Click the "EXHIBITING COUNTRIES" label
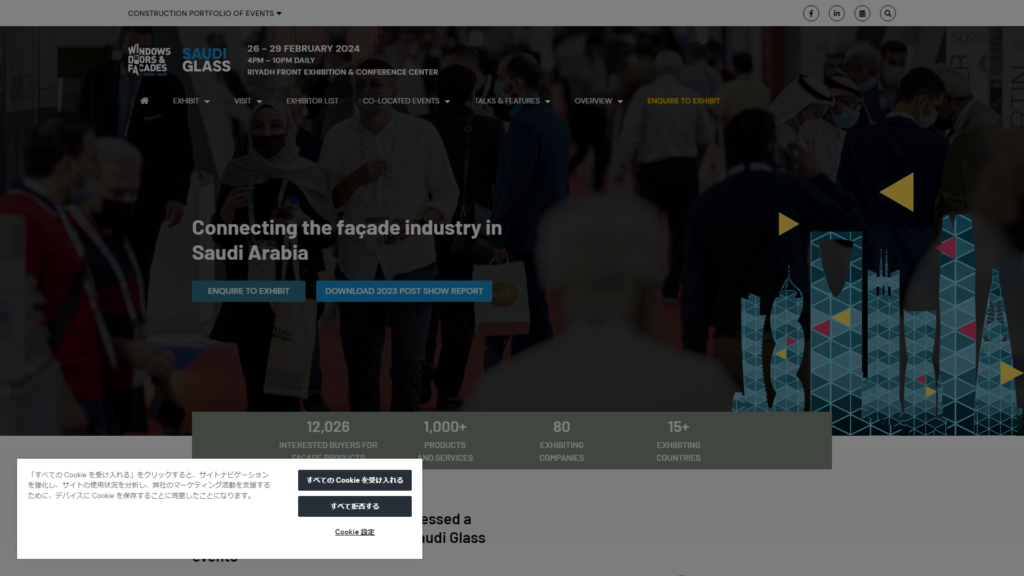Image resolution: width=1024 pixels, height=576 pixels. click(x=679, y=451)
